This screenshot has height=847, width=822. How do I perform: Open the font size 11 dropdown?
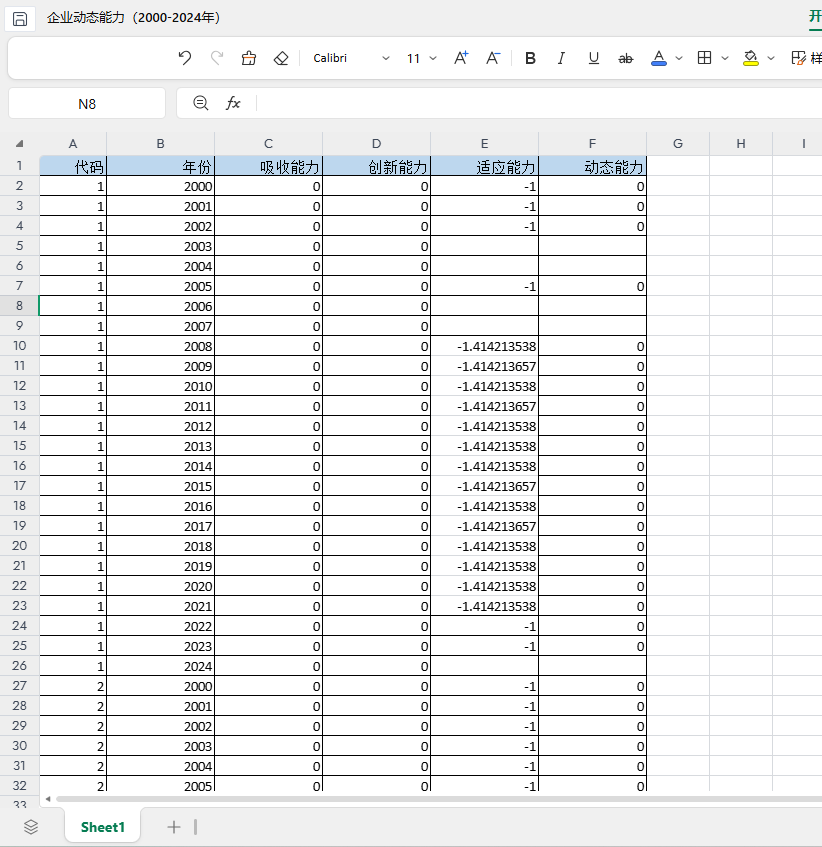[x=422, y=58]
